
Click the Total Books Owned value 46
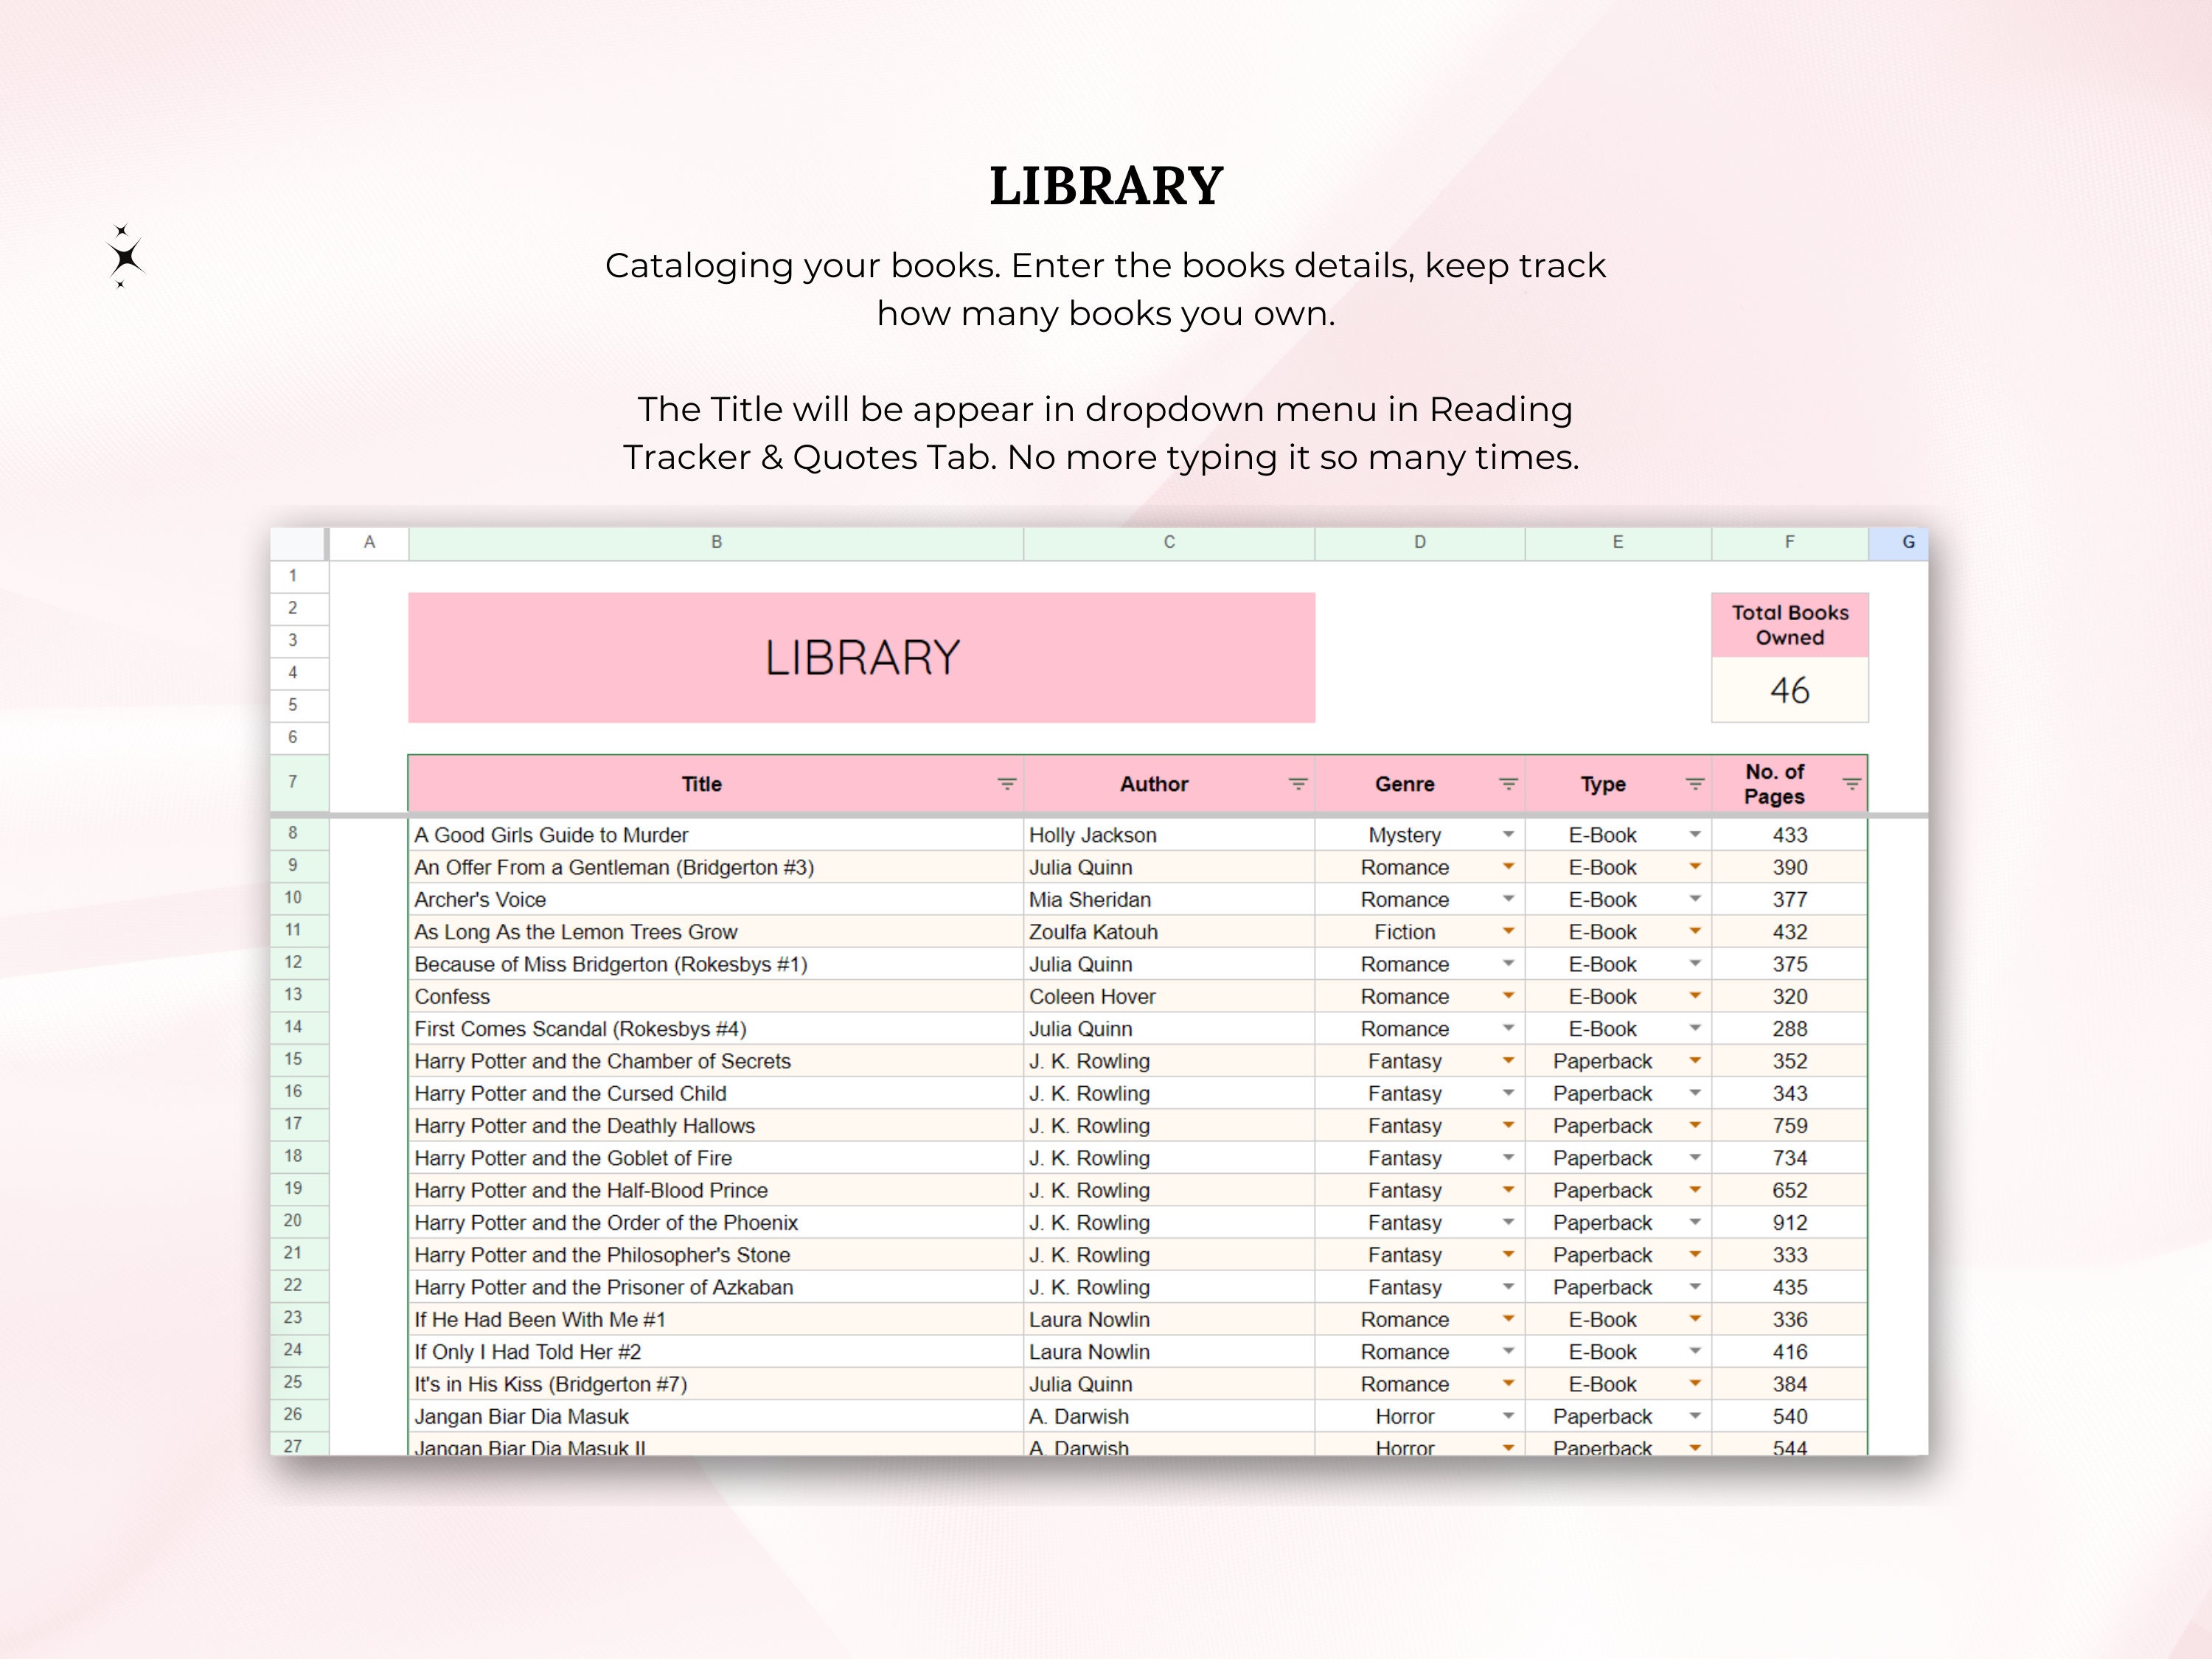(1790, 690)
